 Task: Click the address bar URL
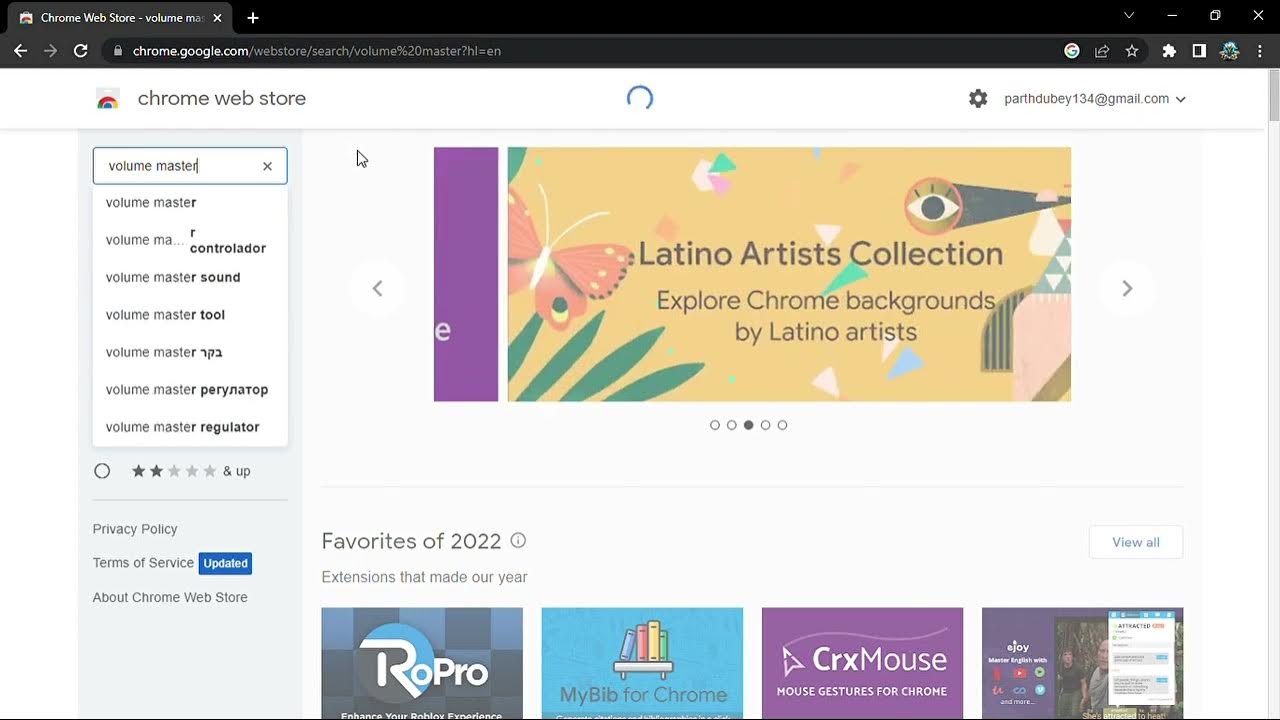[316, 51]
